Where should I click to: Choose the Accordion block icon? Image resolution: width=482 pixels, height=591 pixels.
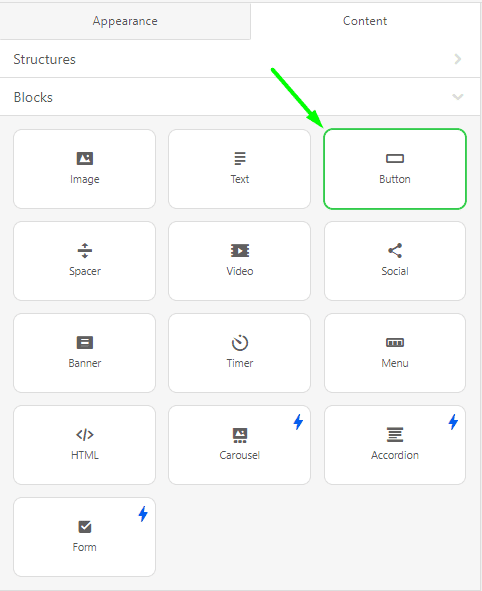click(x=395, y=435)
